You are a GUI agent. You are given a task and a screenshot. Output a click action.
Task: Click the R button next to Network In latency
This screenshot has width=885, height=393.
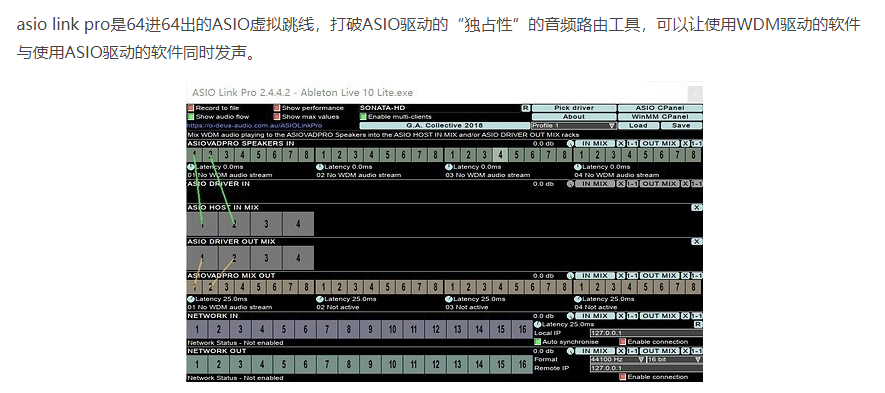(698, 324)
